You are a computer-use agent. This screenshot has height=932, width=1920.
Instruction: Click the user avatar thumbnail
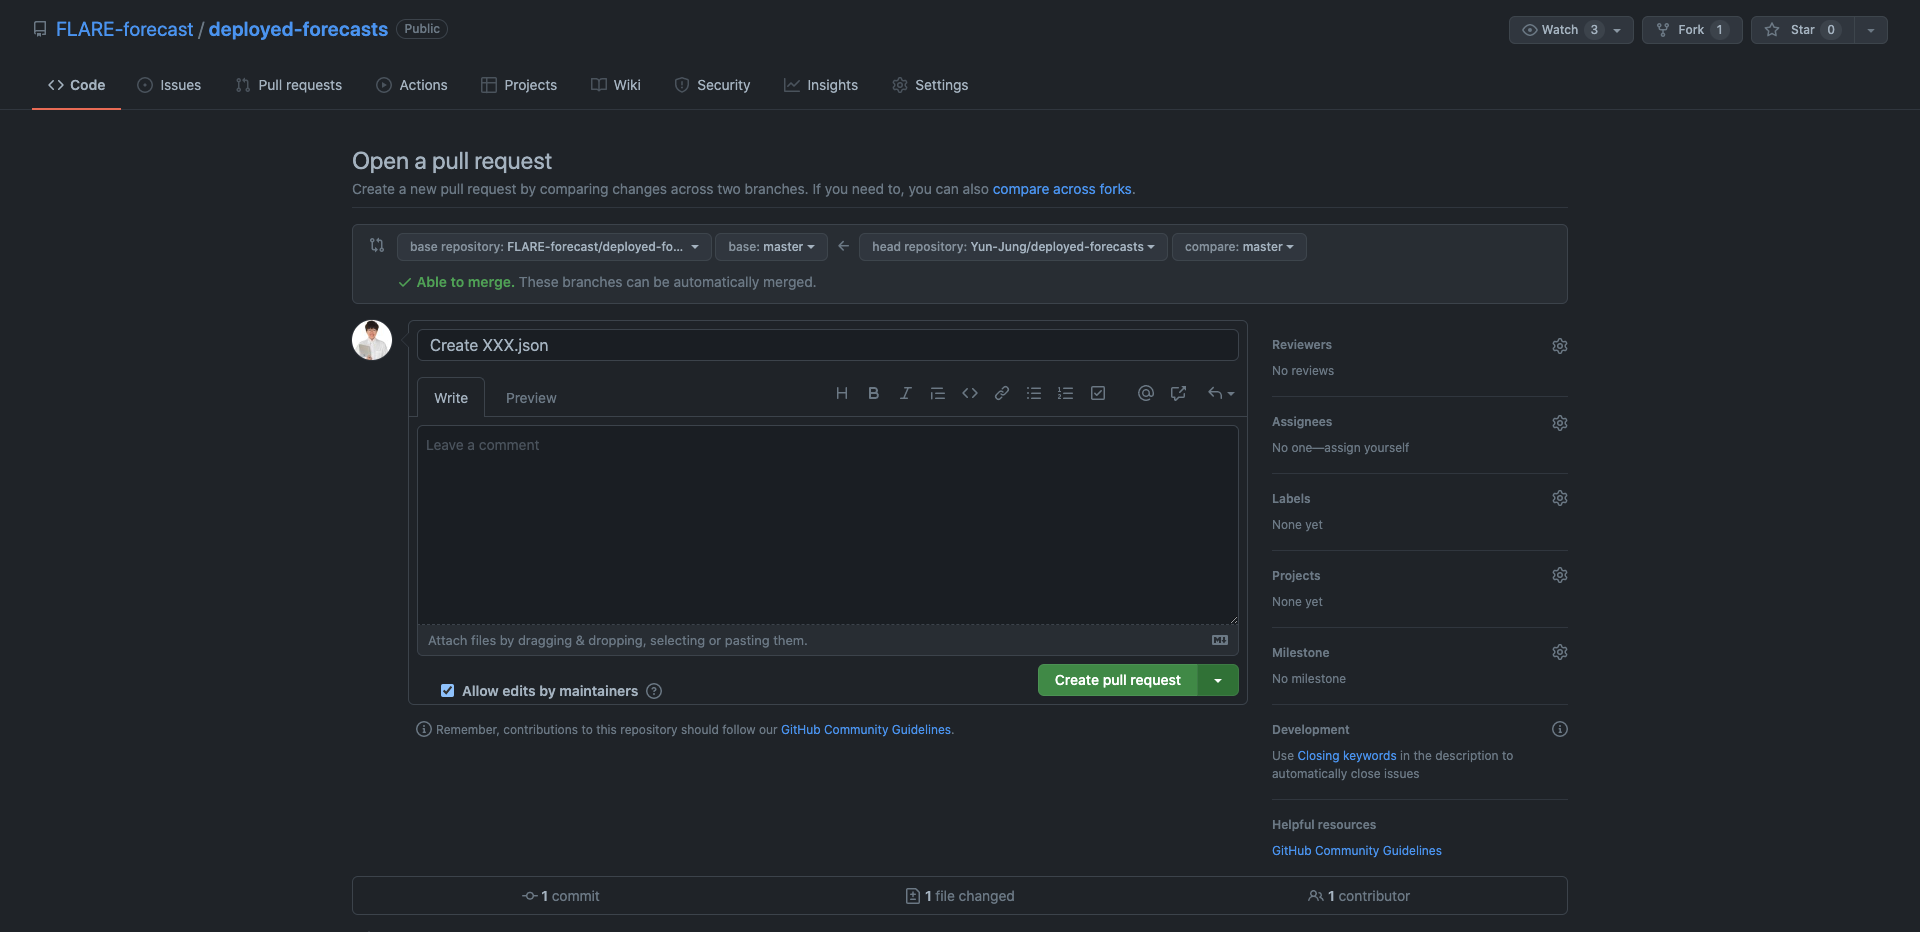pyautogui.click(x=372, y=340)
